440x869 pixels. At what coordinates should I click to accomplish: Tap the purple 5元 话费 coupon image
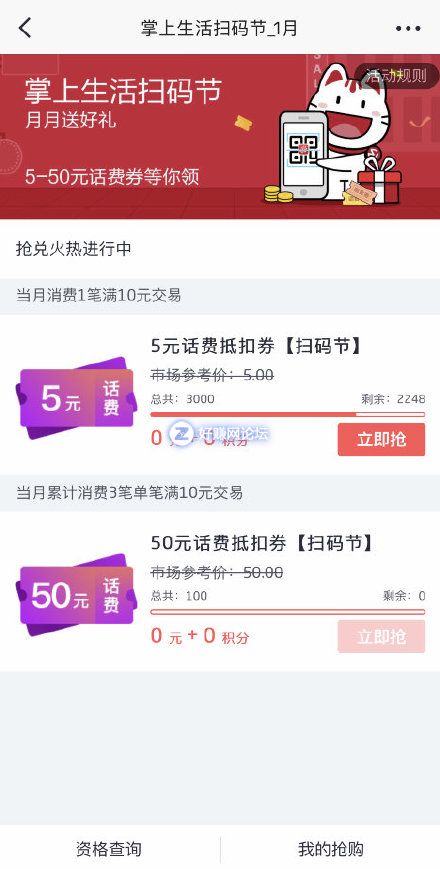coord(76,398)
